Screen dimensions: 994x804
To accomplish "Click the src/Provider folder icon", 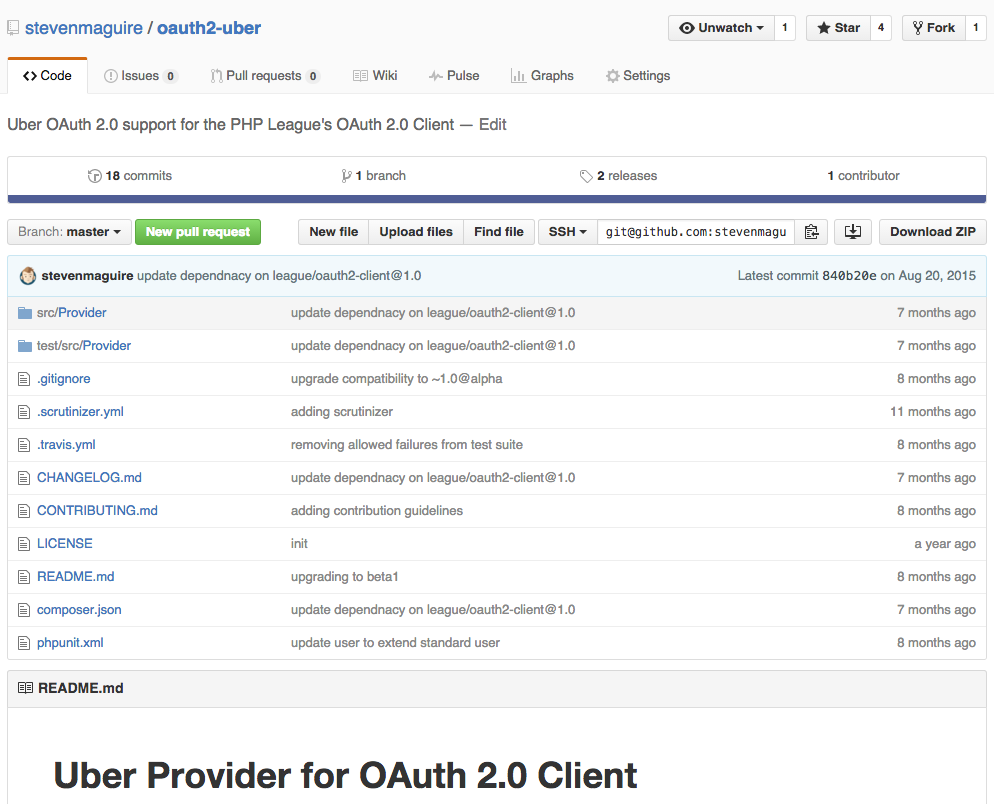I will click(x=25, y=313).
